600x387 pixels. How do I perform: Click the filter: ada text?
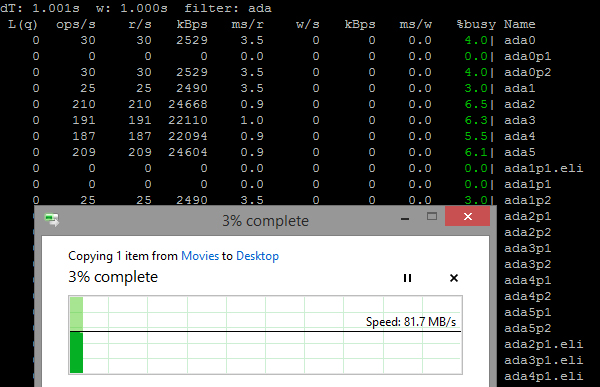(228, 8)
